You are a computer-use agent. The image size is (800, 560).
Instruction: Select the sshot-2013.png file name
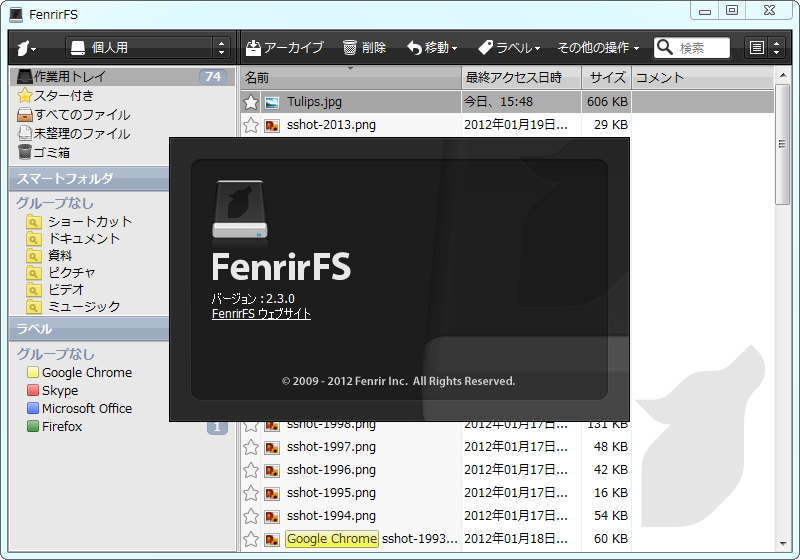(x=331, y=125)
